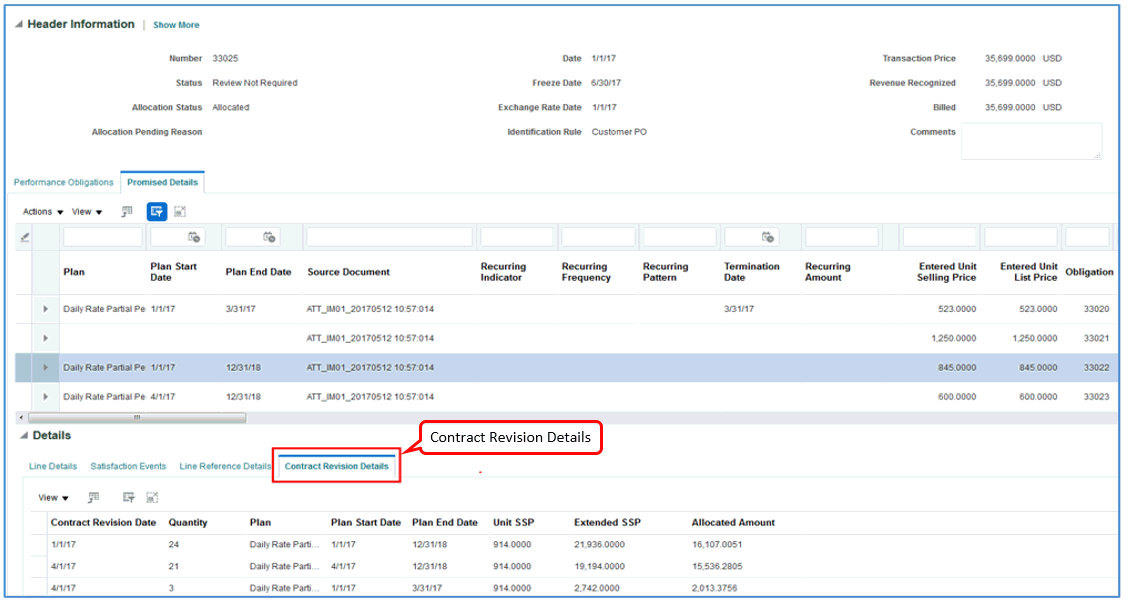Open the Satisfaction Events tab
This screenshot has width=1127, height=602.
coord(128,466)
